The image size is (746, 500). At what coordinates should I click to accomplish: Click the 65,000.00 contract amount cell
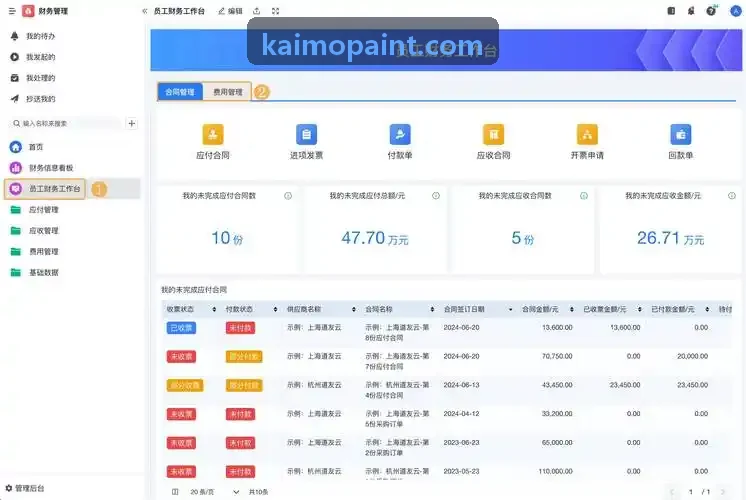(557, 442)
